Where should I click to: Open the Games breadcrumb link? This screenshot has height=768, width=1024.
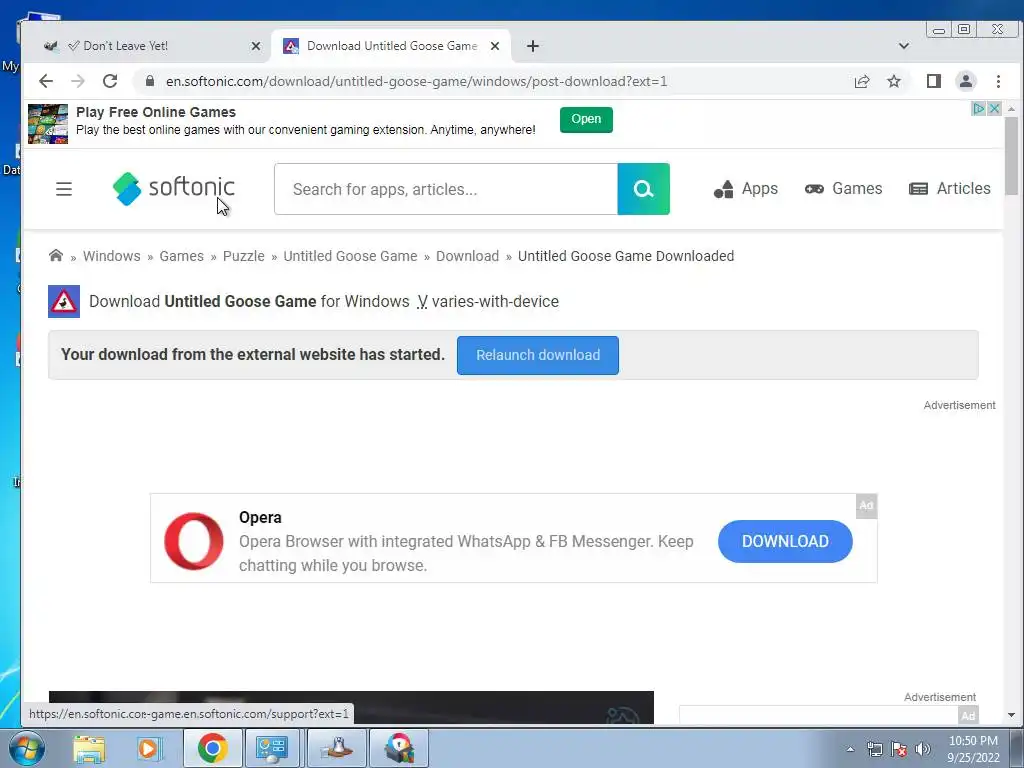[x=182, y=256]
